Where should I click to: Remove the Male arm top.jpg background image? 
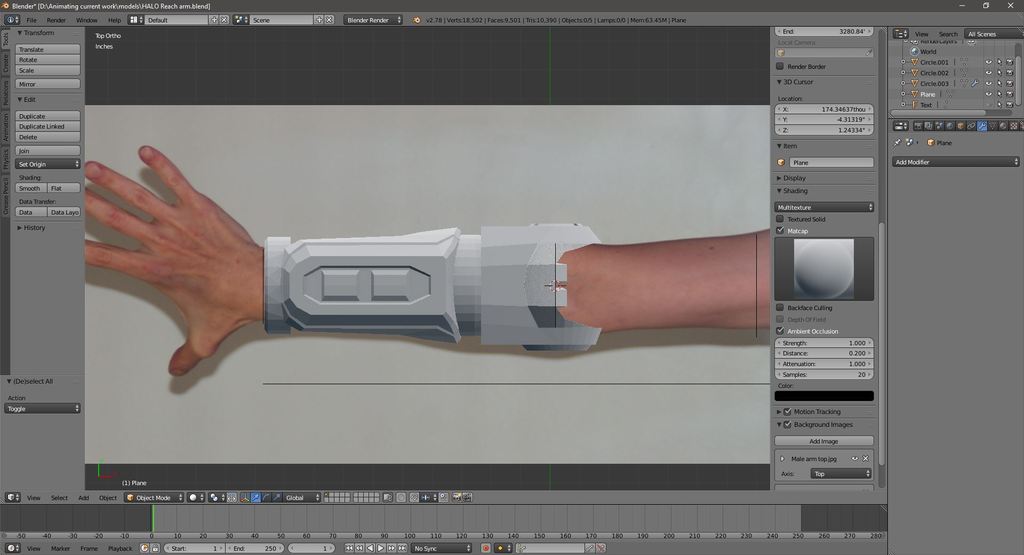pos(865,459)
